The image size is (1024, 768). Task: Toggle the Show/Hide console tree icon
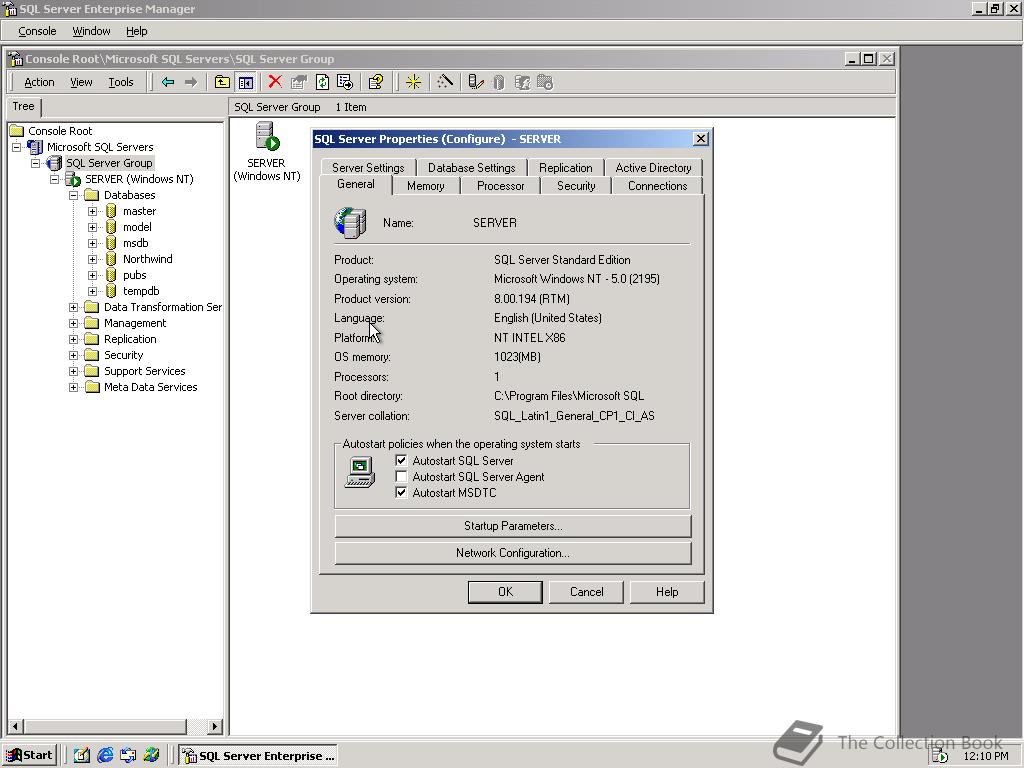pyautogui.click(x=246, y=82)
